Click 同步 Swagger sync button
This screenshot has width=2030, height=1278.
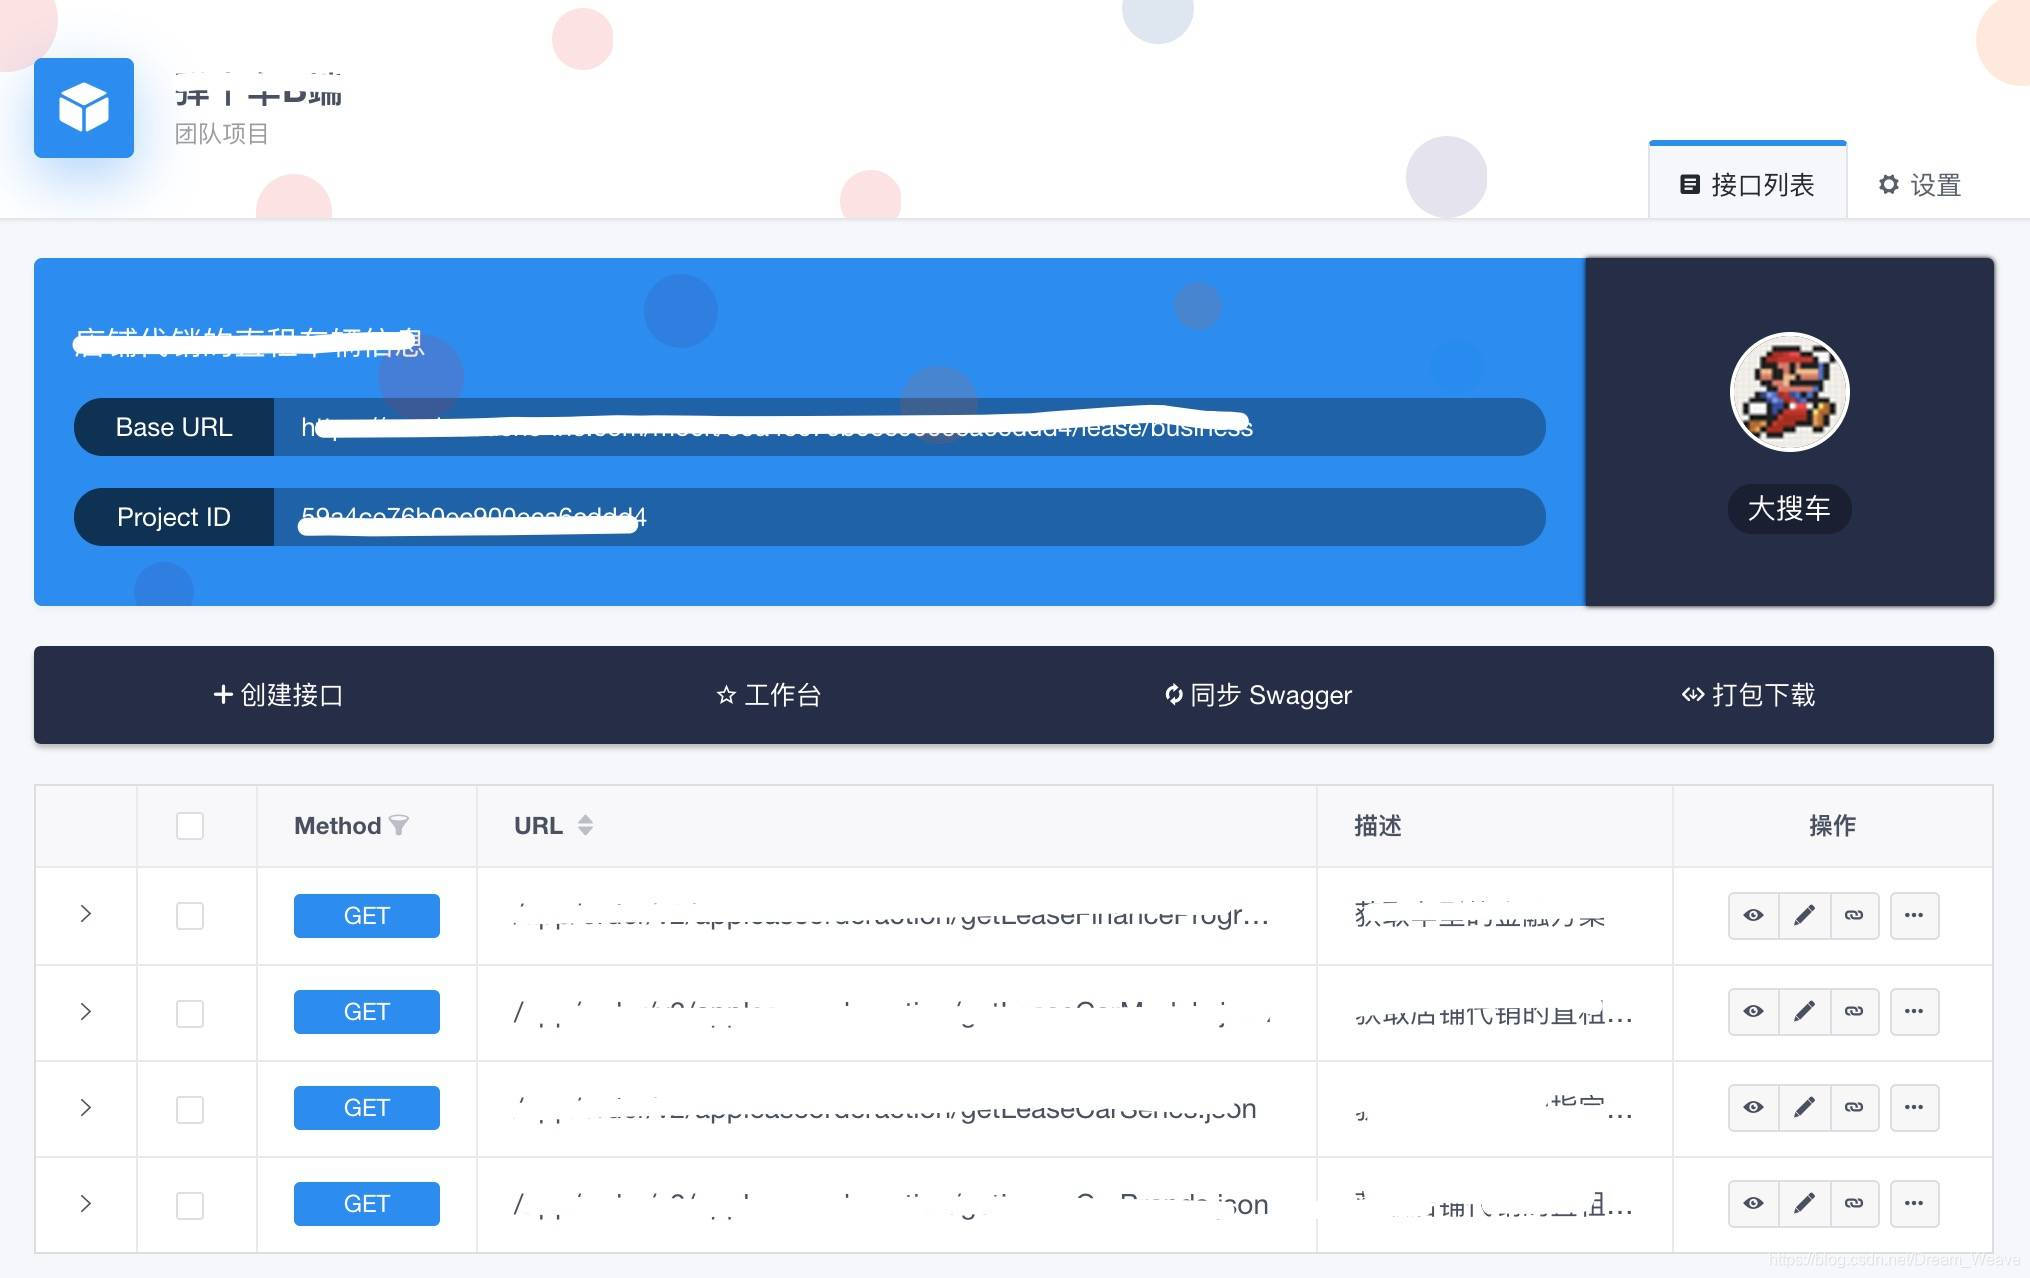coord(1257,695)
